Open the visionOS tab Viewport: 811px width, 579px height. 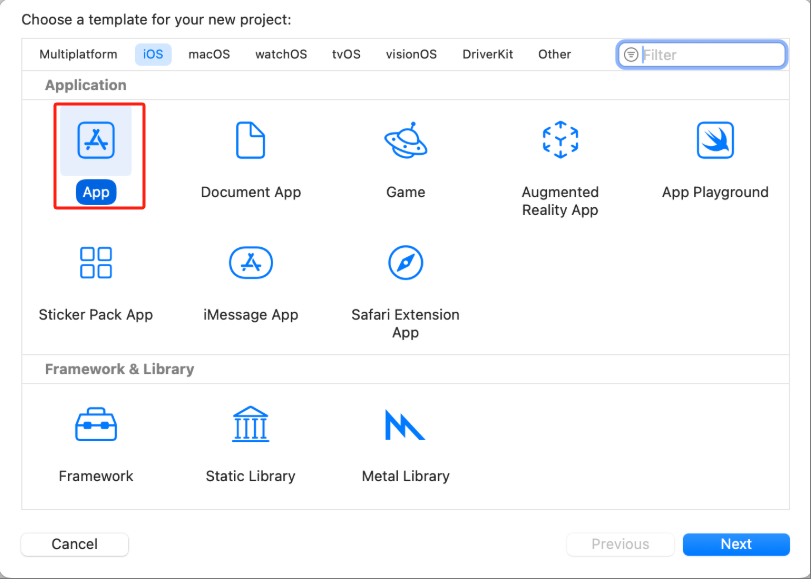click(411, 54)
